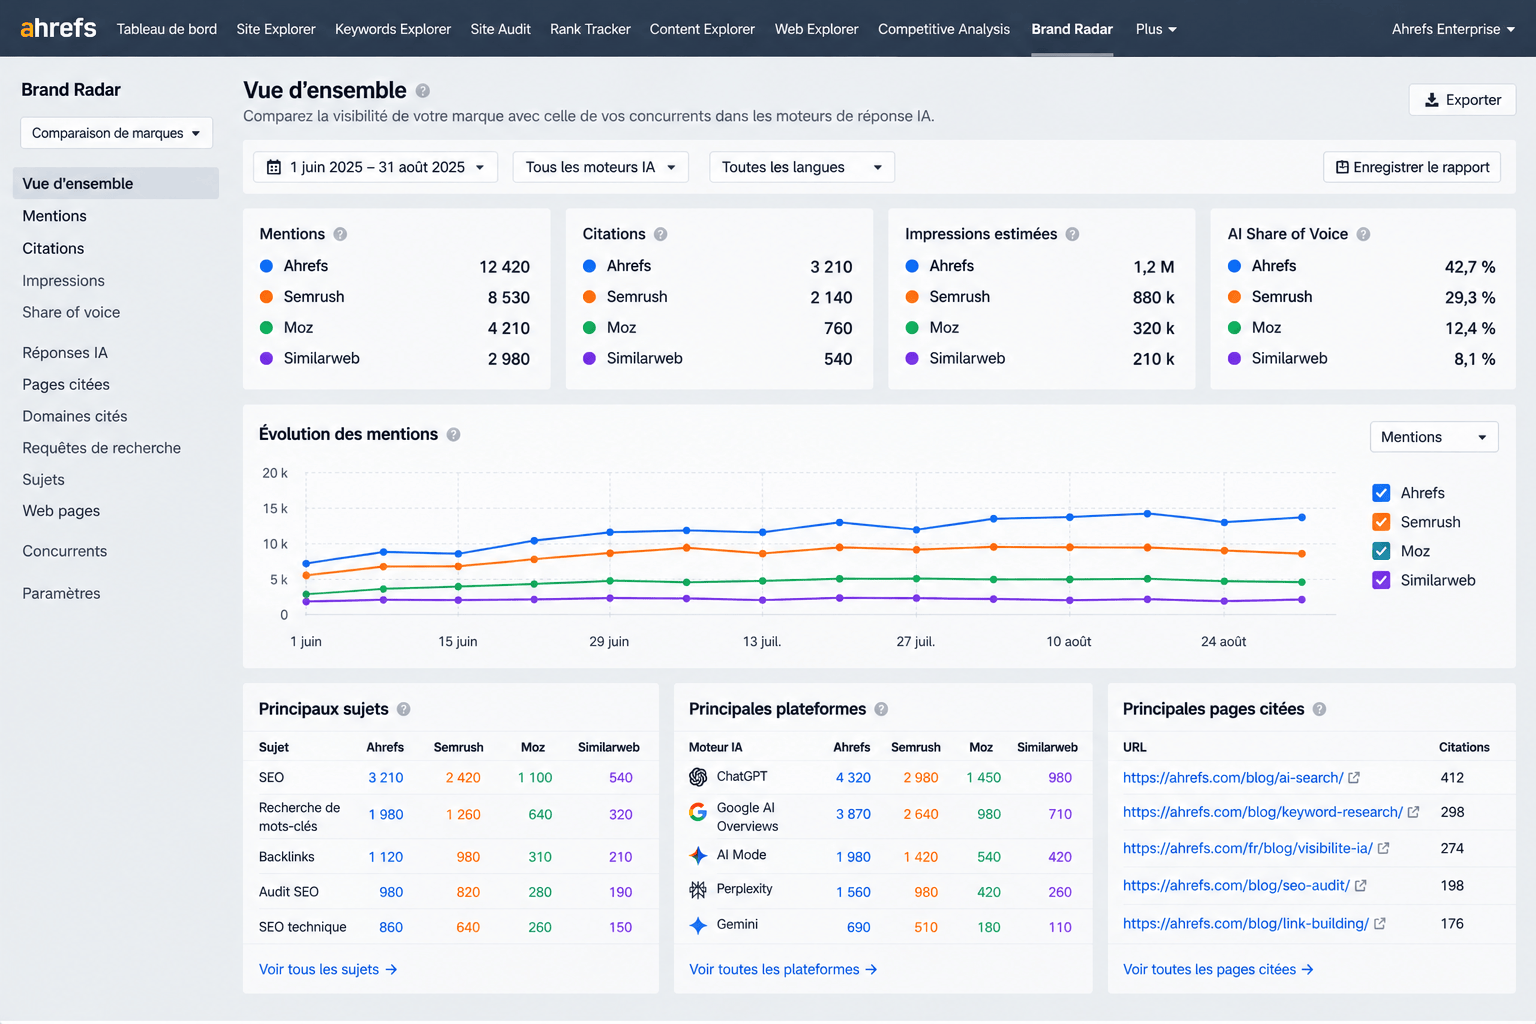The width and height of the screenshot is (1536, 1024).
Task: Click Enregistrer le rapport button
Action: click(1412, 167)
